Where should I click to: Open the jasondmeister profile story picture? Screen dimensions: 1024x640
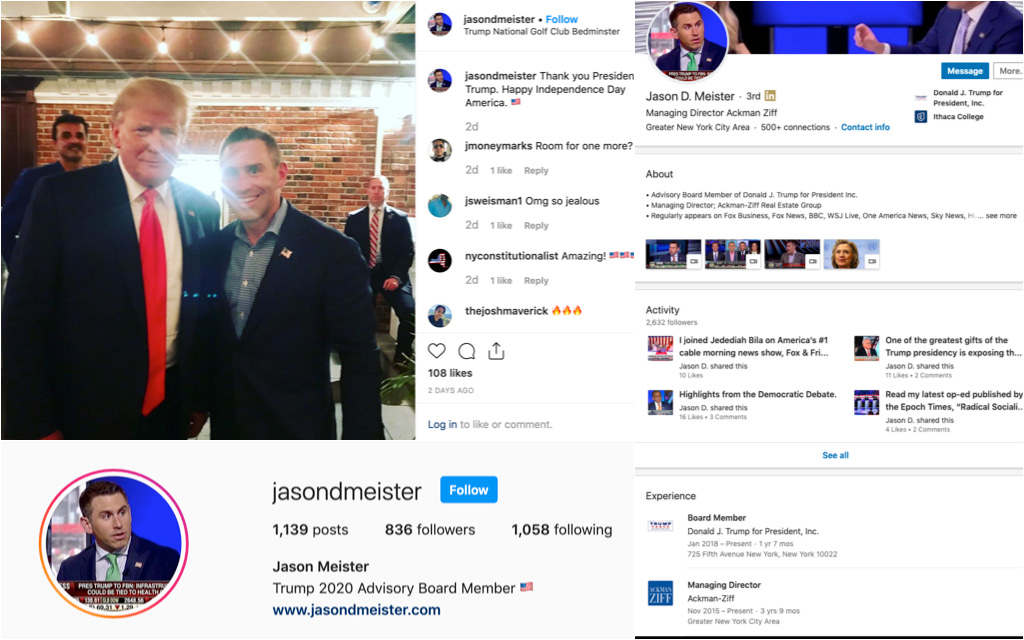click(114, 543)
